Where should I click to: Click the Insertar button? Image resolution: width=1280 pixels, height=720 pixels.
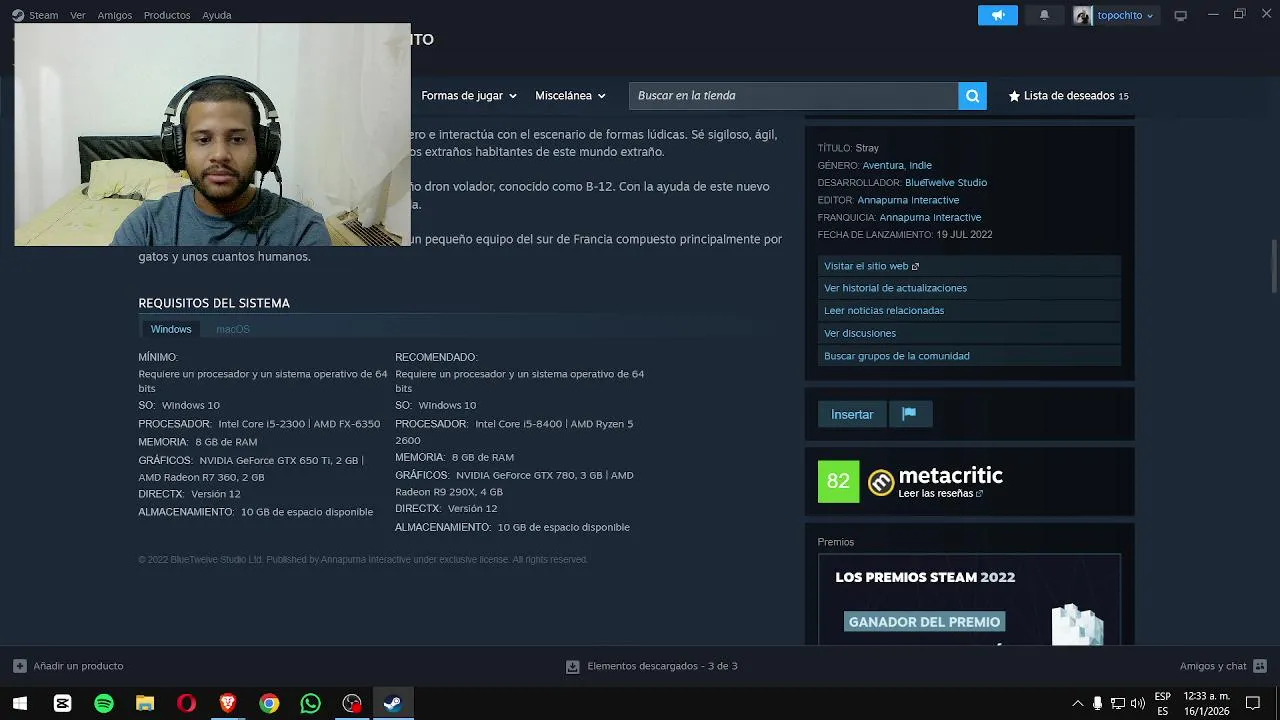click(852, 414)
